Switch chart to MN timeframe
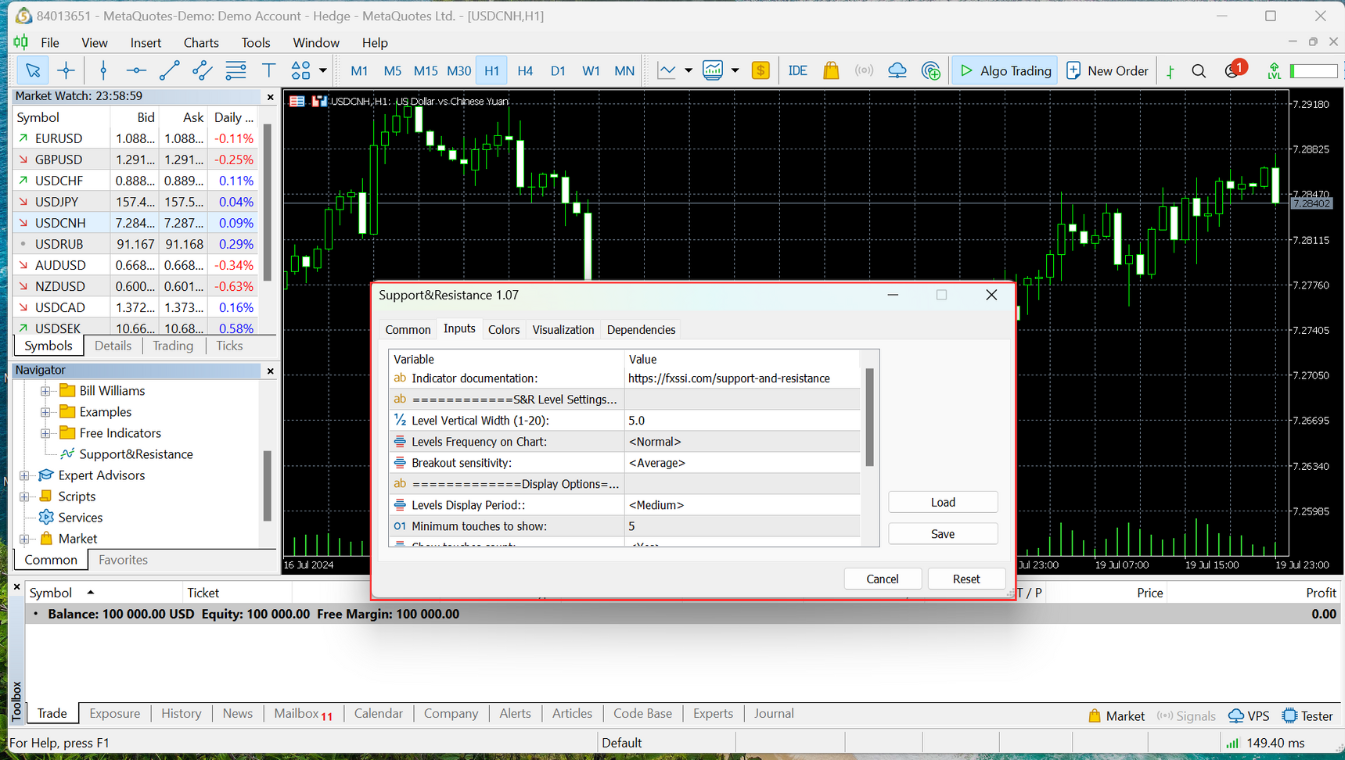1345x760 pixels. (x=624, y=70)
